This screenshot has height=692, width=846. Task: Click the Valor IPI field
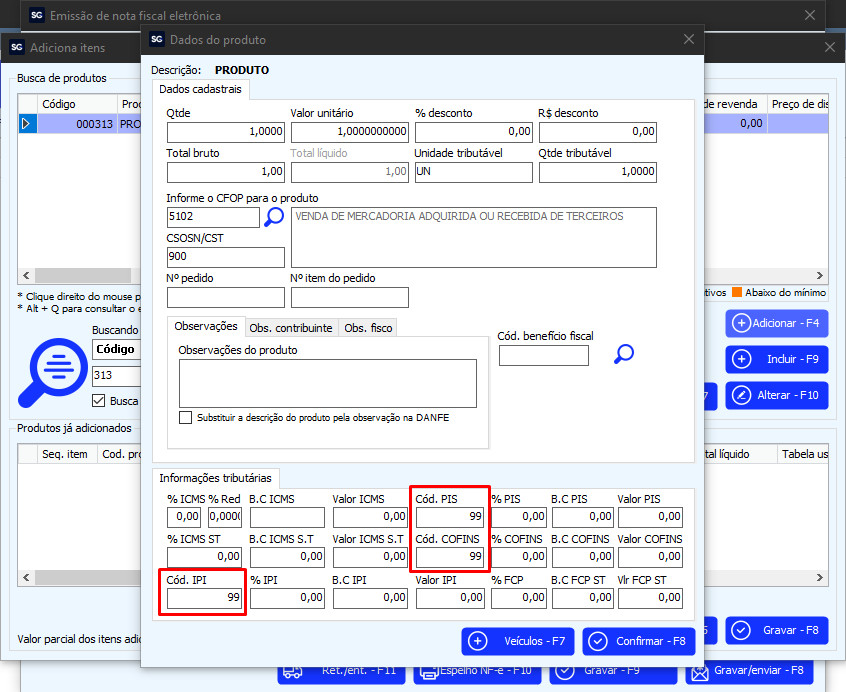[x=450, y=598]
